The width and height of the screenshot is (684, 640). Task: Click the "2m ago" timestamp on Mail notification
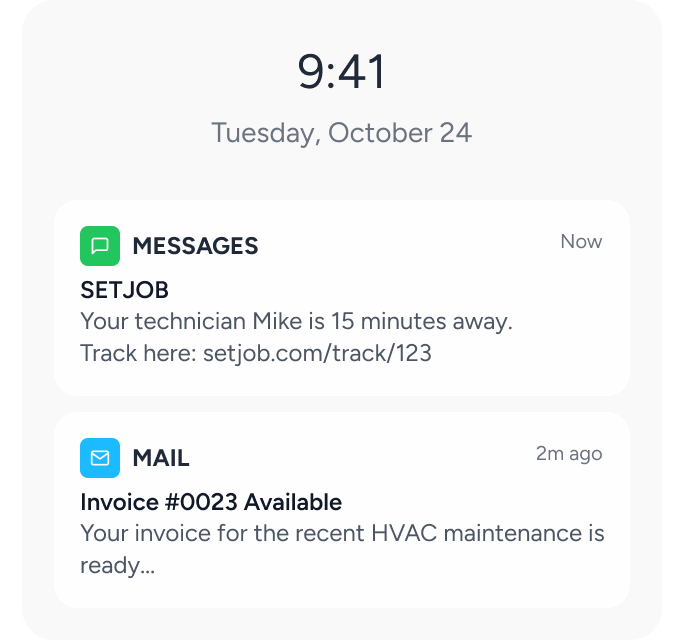[569, 454]
